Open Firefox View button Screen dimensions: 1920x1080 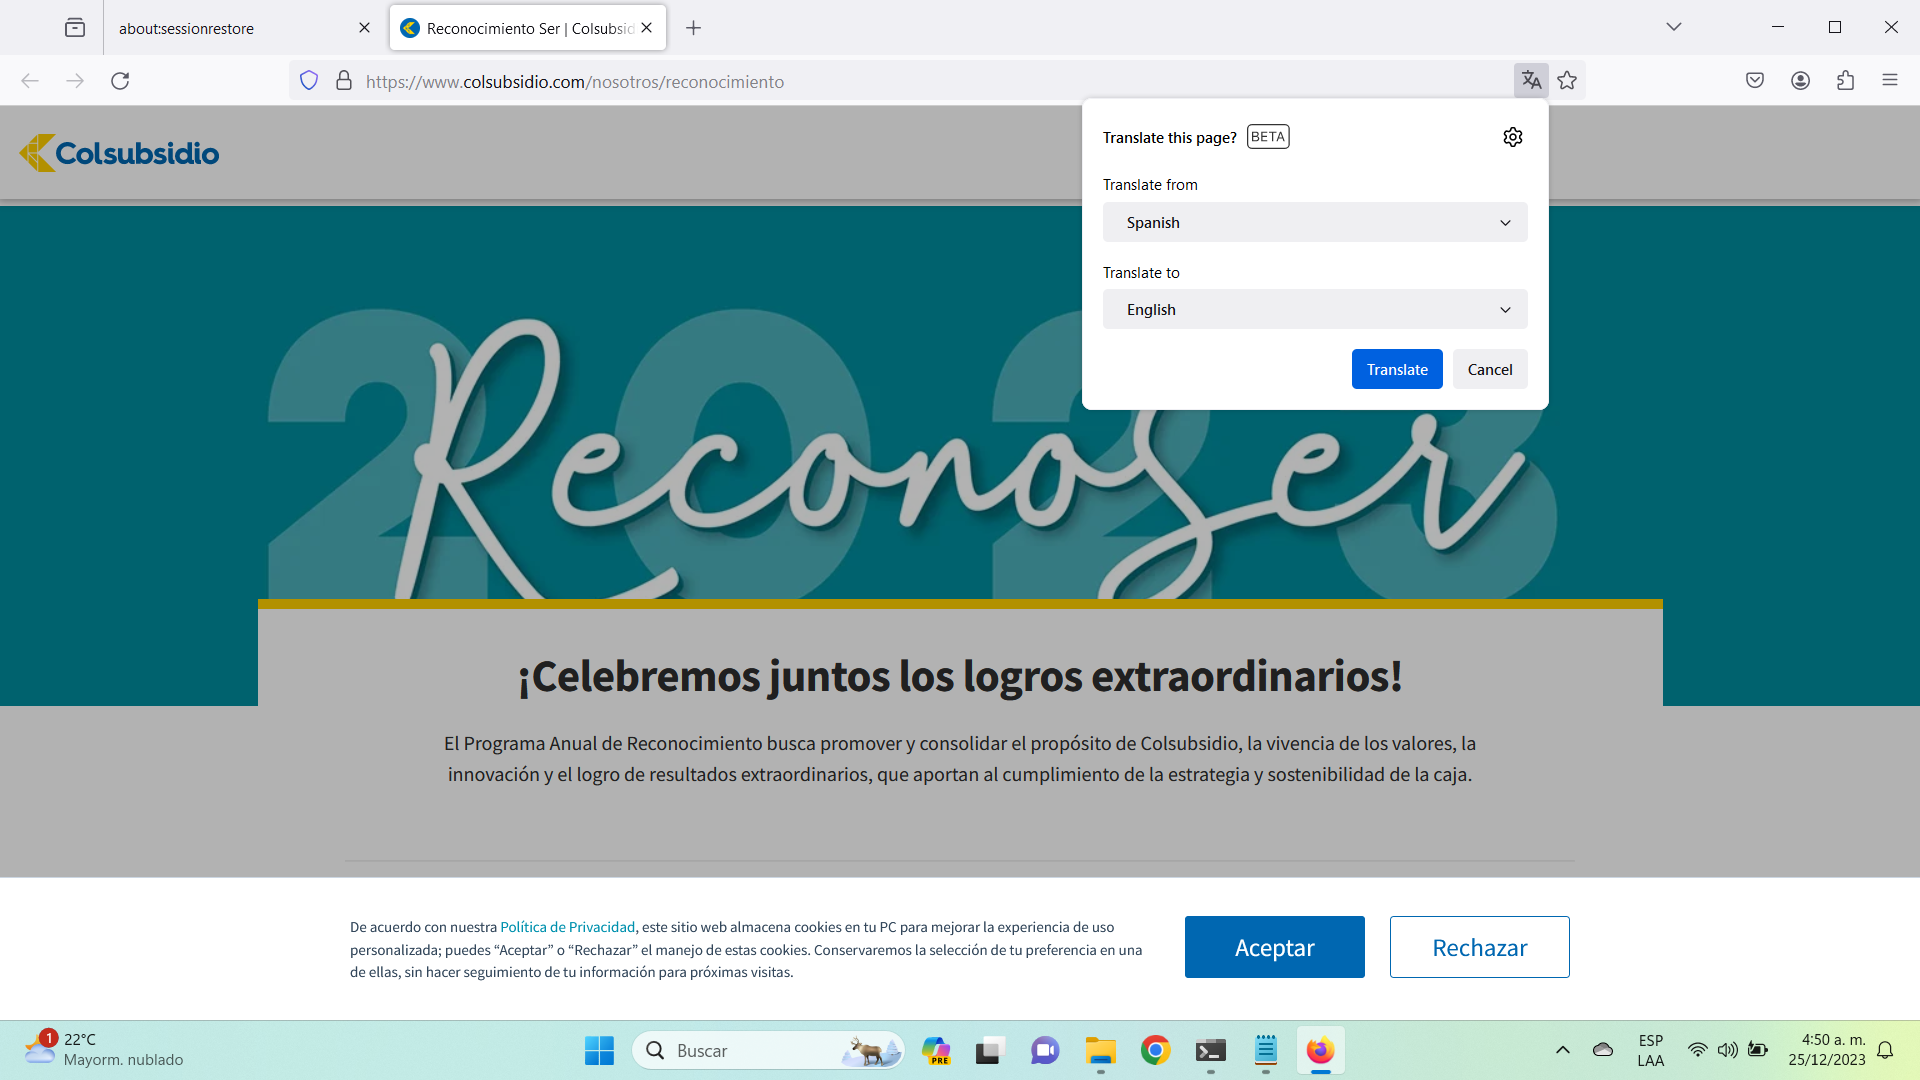[x=75, y=28]
